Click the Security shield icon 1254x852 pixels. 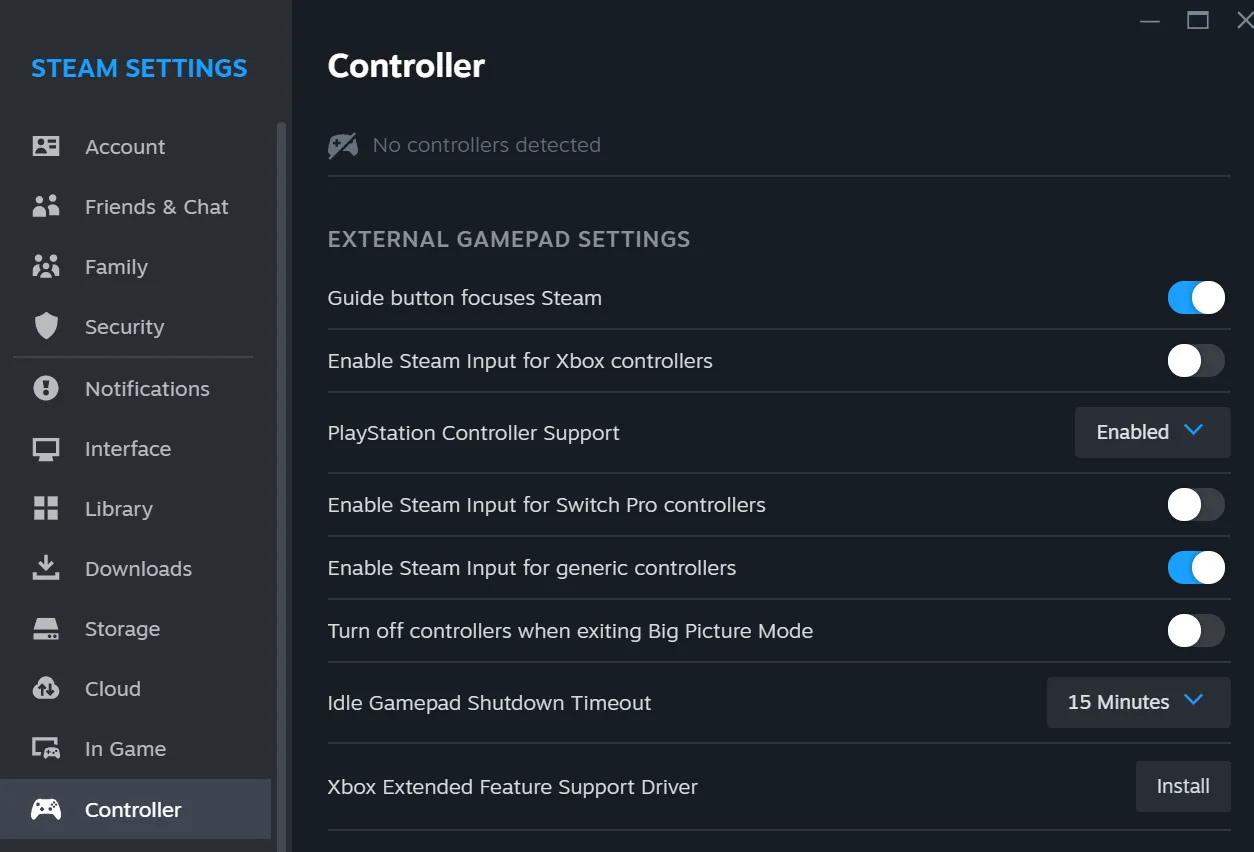click(46, 326)
